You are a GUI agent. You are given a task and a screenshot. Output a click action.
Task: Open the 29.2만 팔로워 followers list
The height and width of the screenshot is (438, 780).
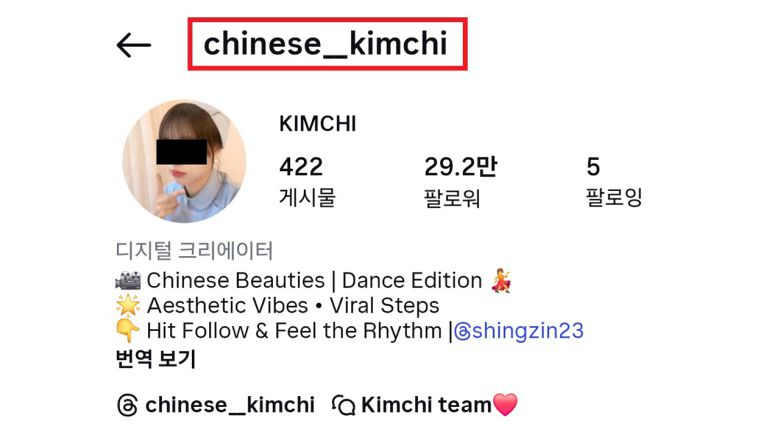tap(460, 181)
